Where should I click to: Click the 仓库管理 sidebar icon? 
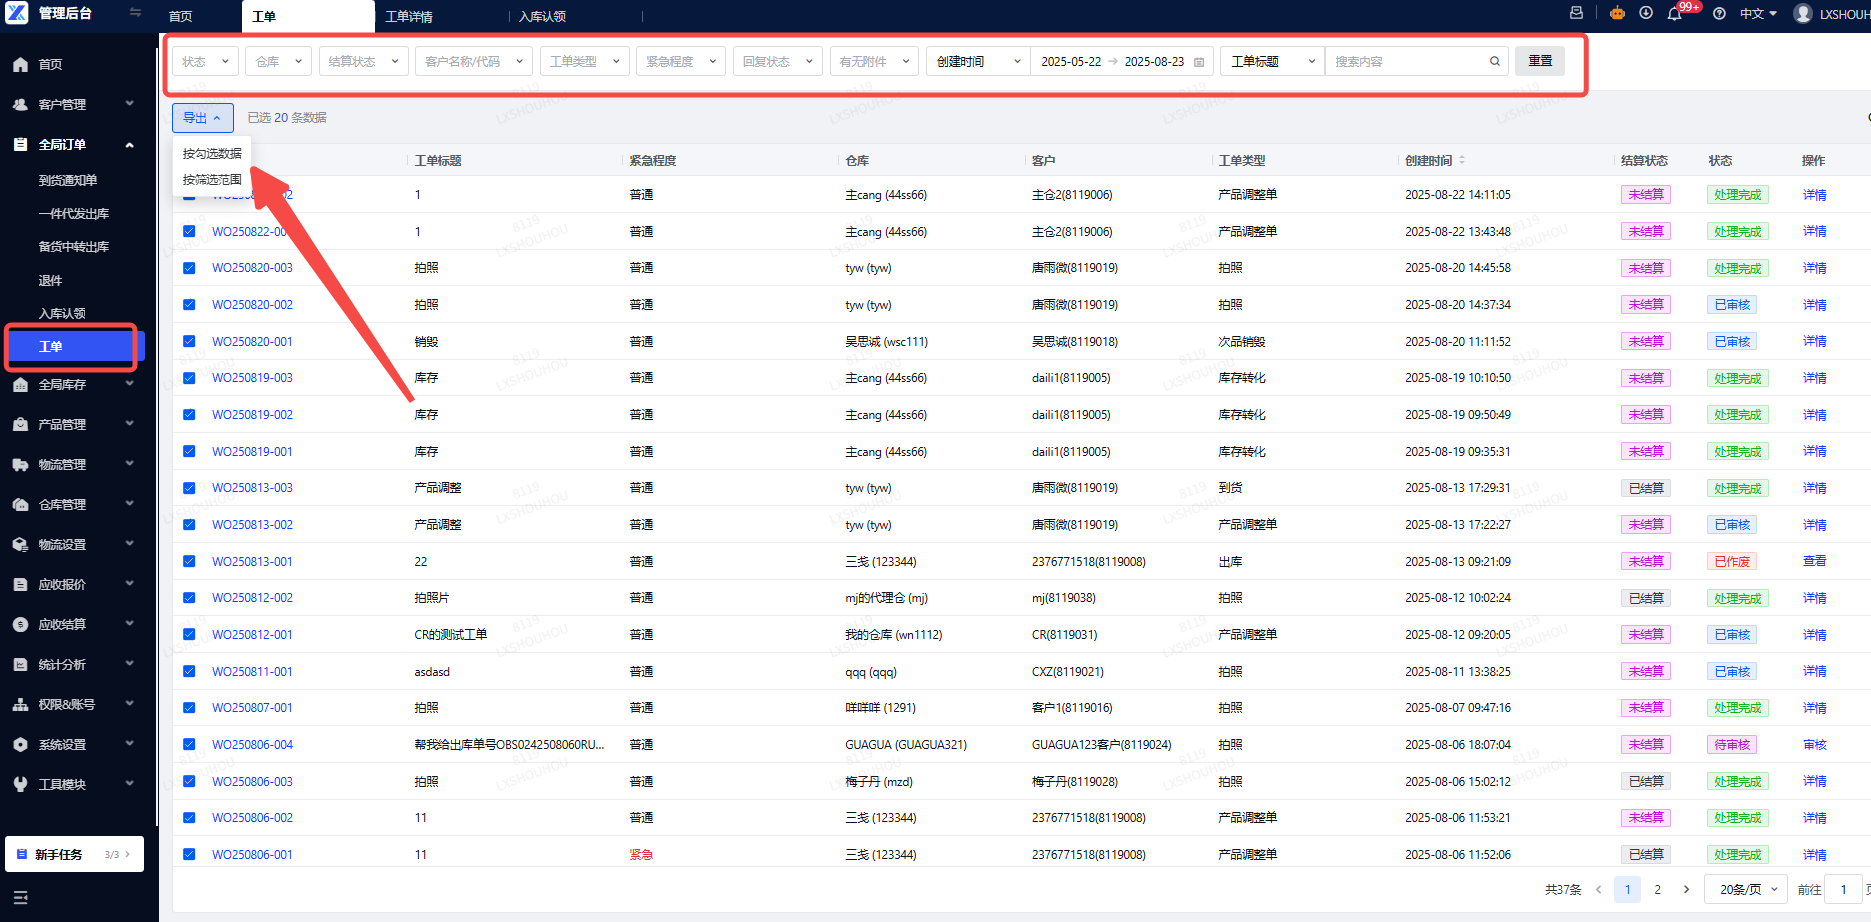pyautogui.click(x=20, y=504)
